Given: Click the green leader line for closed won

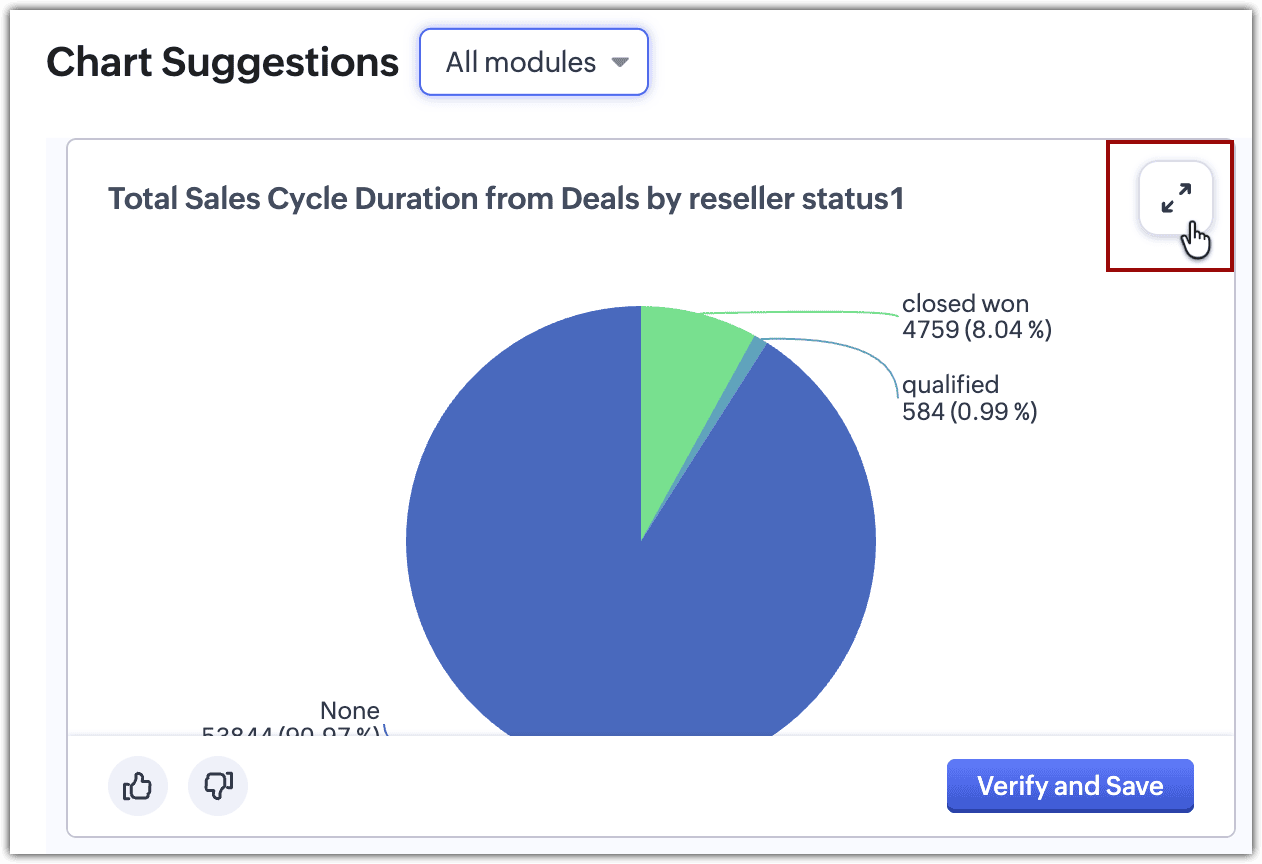Looking at the screenshot, I should pos(800,313).
